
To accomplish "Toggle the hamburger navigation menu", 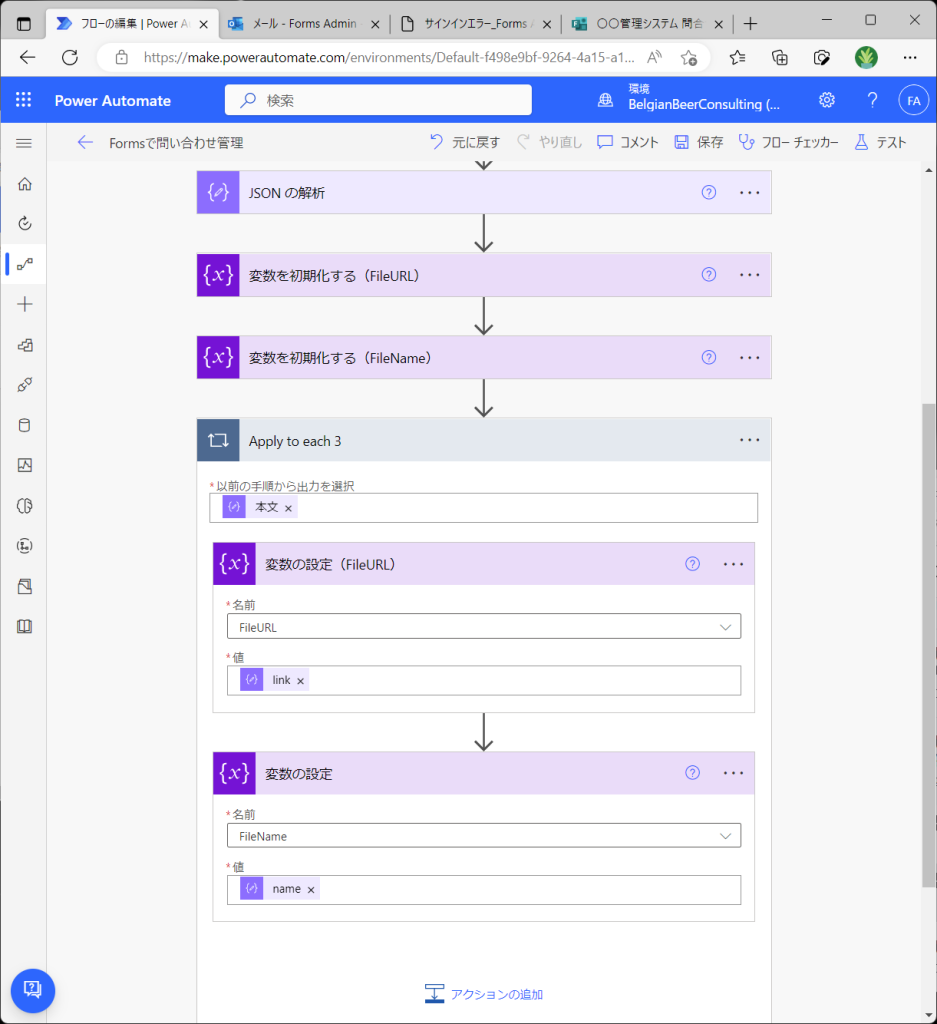I will [24, 143].
